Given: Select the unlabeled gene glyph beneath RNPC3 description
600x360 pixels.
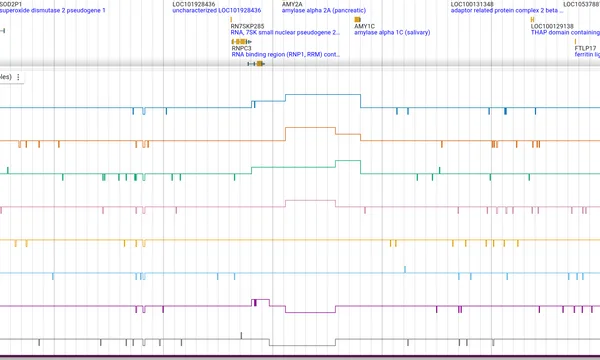Looking at the screenshot, I should point(256,64).
